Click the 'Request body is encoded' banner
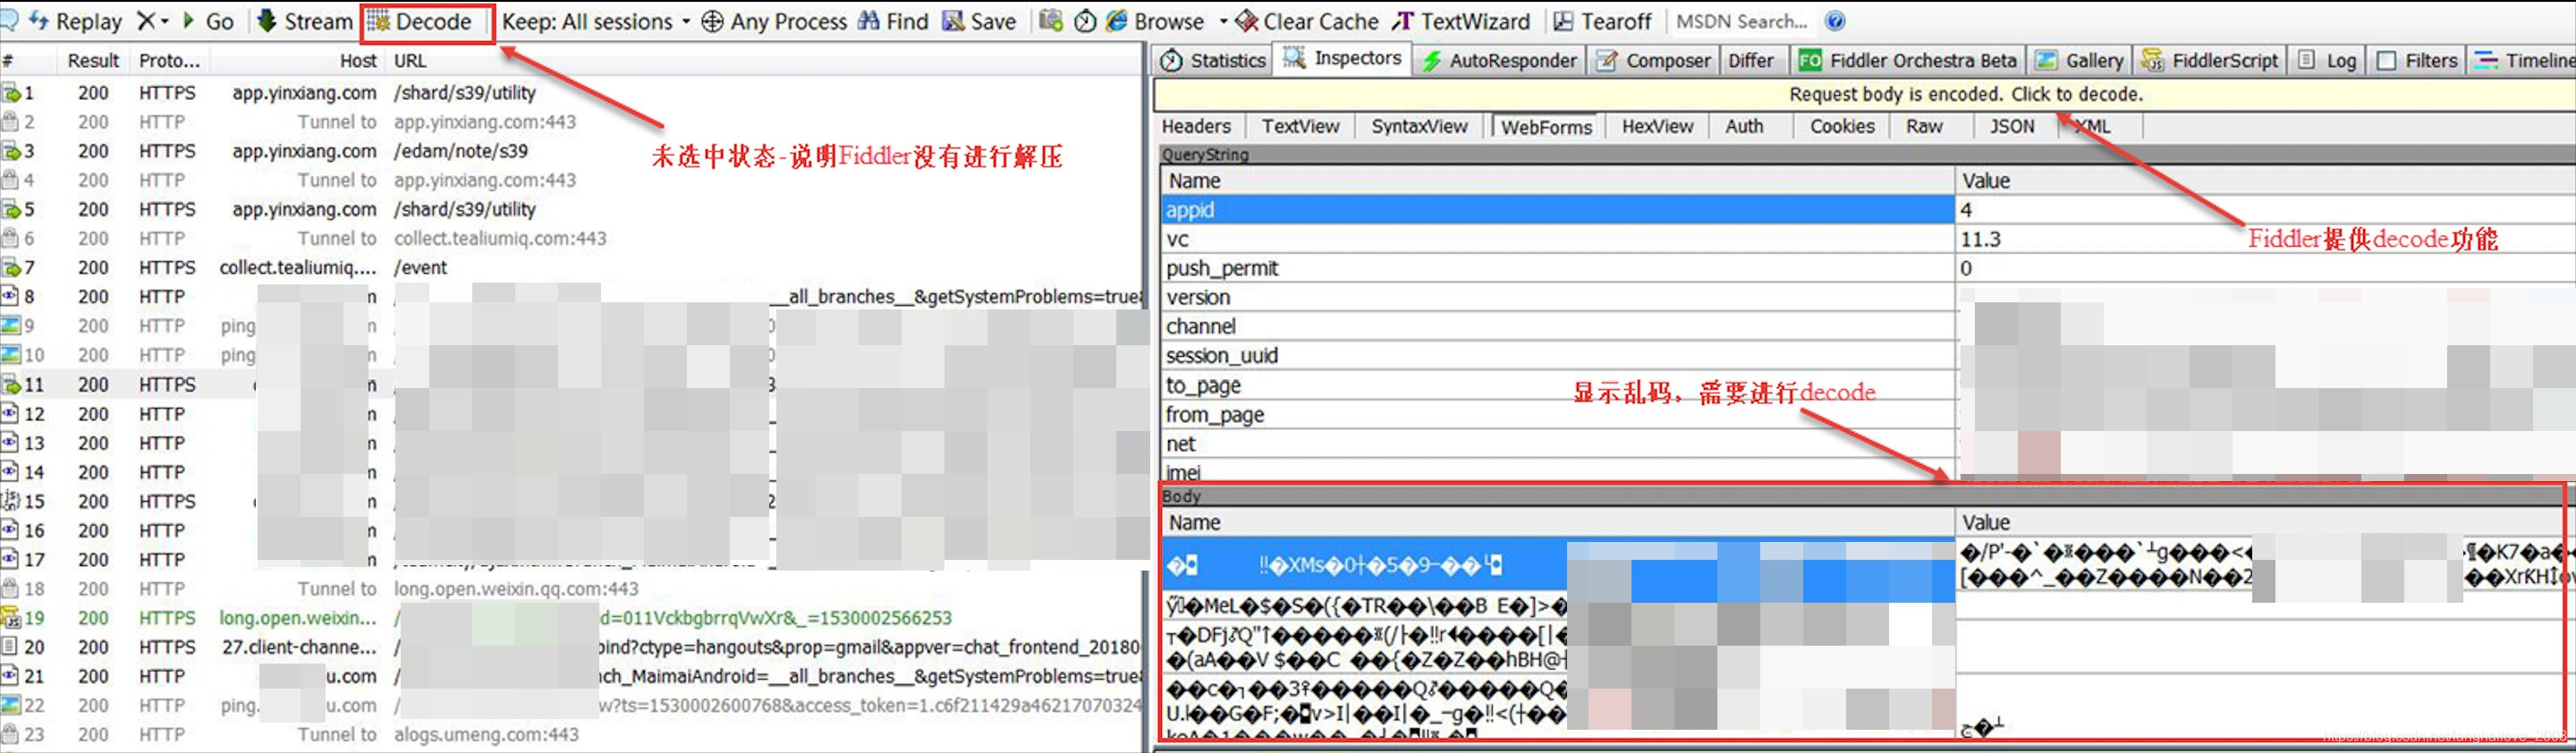 click(x=1865, y=94)
